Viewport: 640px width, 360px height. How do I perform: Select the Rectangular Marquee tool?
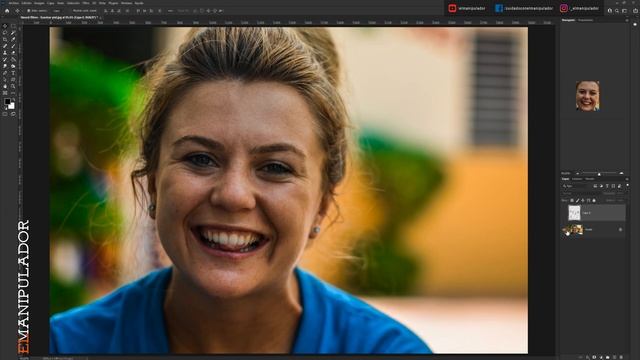click(x=13, y=25)
